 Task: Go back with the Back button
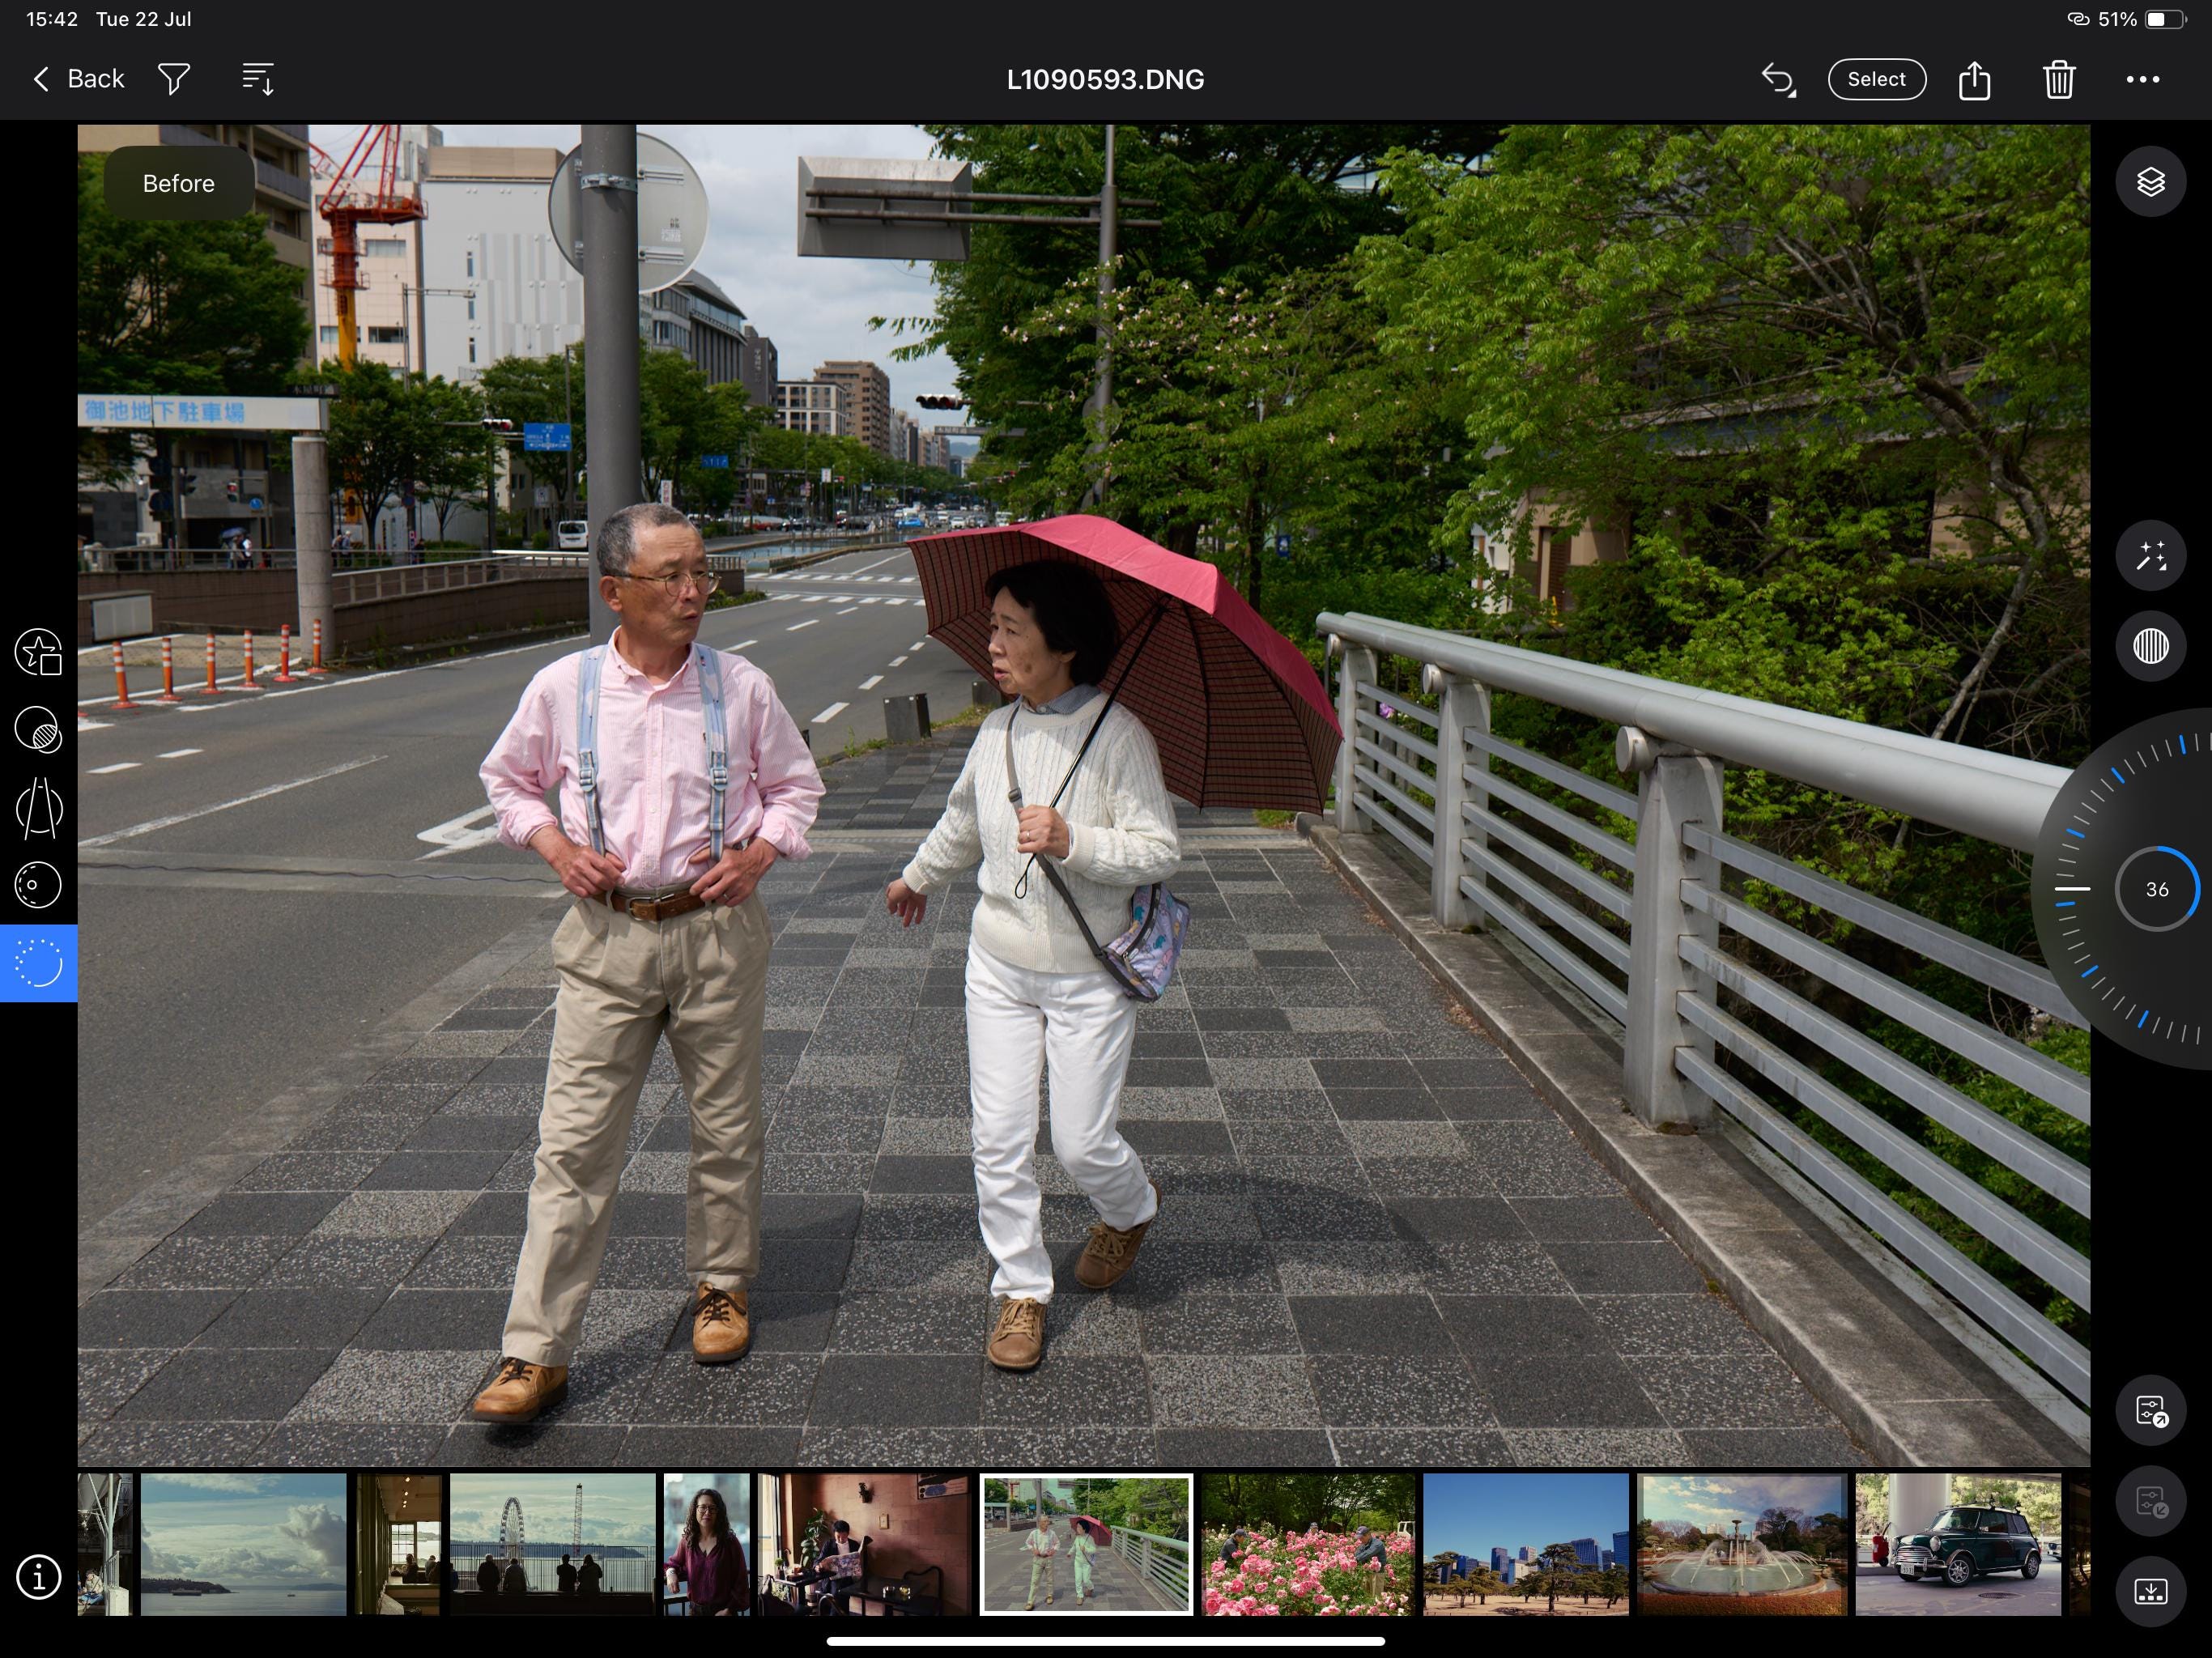(79, 79)
